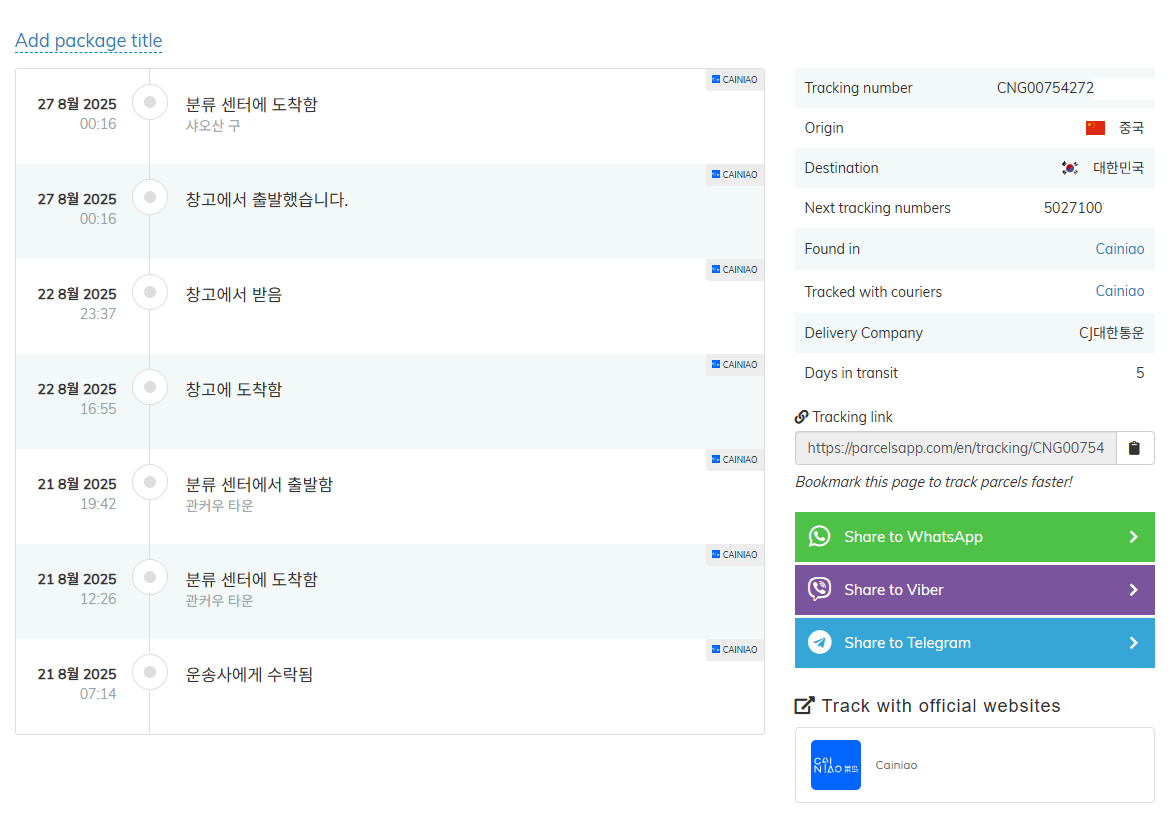
Task: Open the Cainiao link in the Found in row
Action: click(x=1119, y=249)
